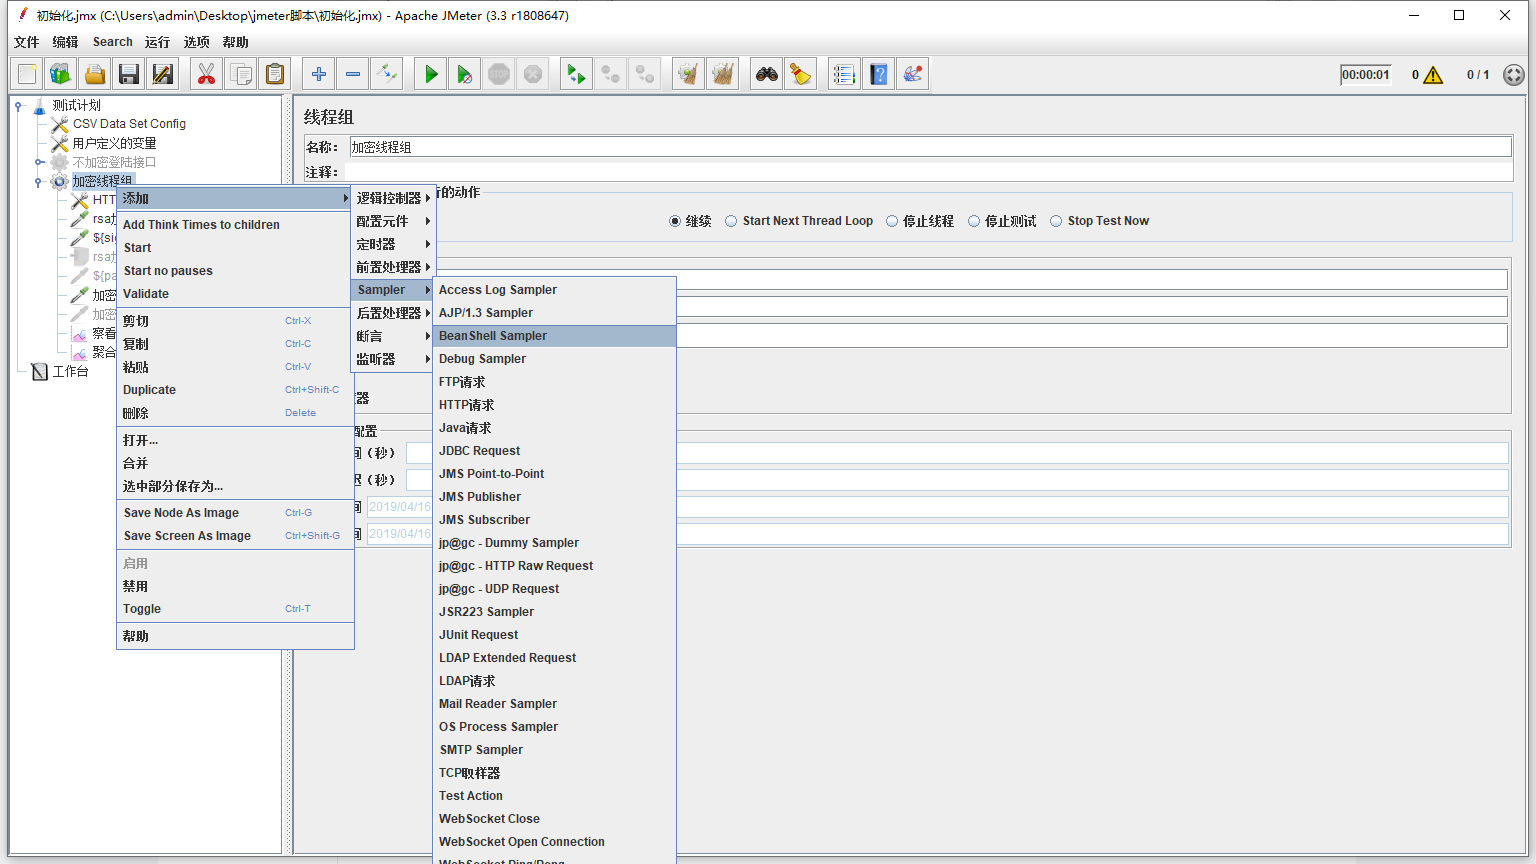Cut selection using the scissors toolbar icon
Image resolution: width=1536 pixels, height=864 pixels.
tap(205, 73)
